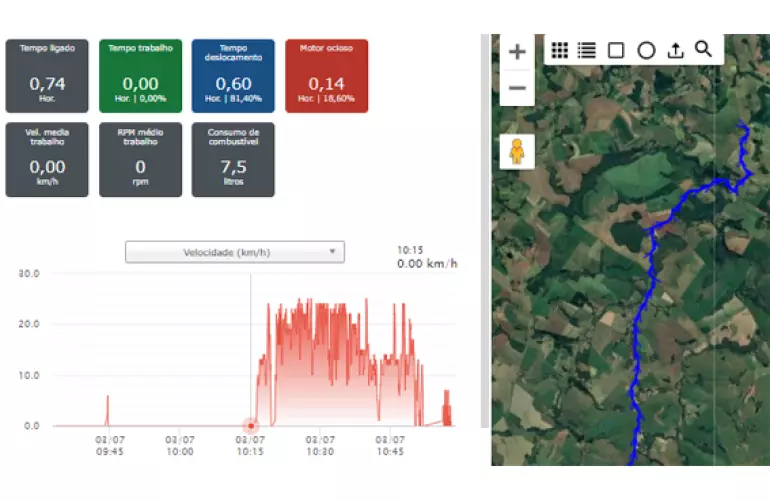Select the rectangle drawing tool
Screen dimensions: 770x500
click(616, 50)
